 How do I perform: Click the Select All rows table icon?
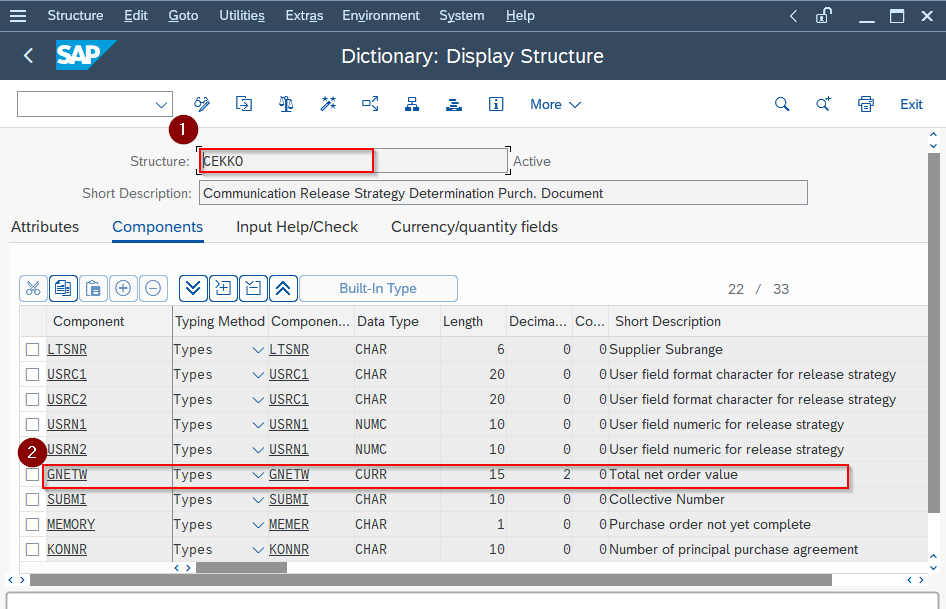point(223,289)
